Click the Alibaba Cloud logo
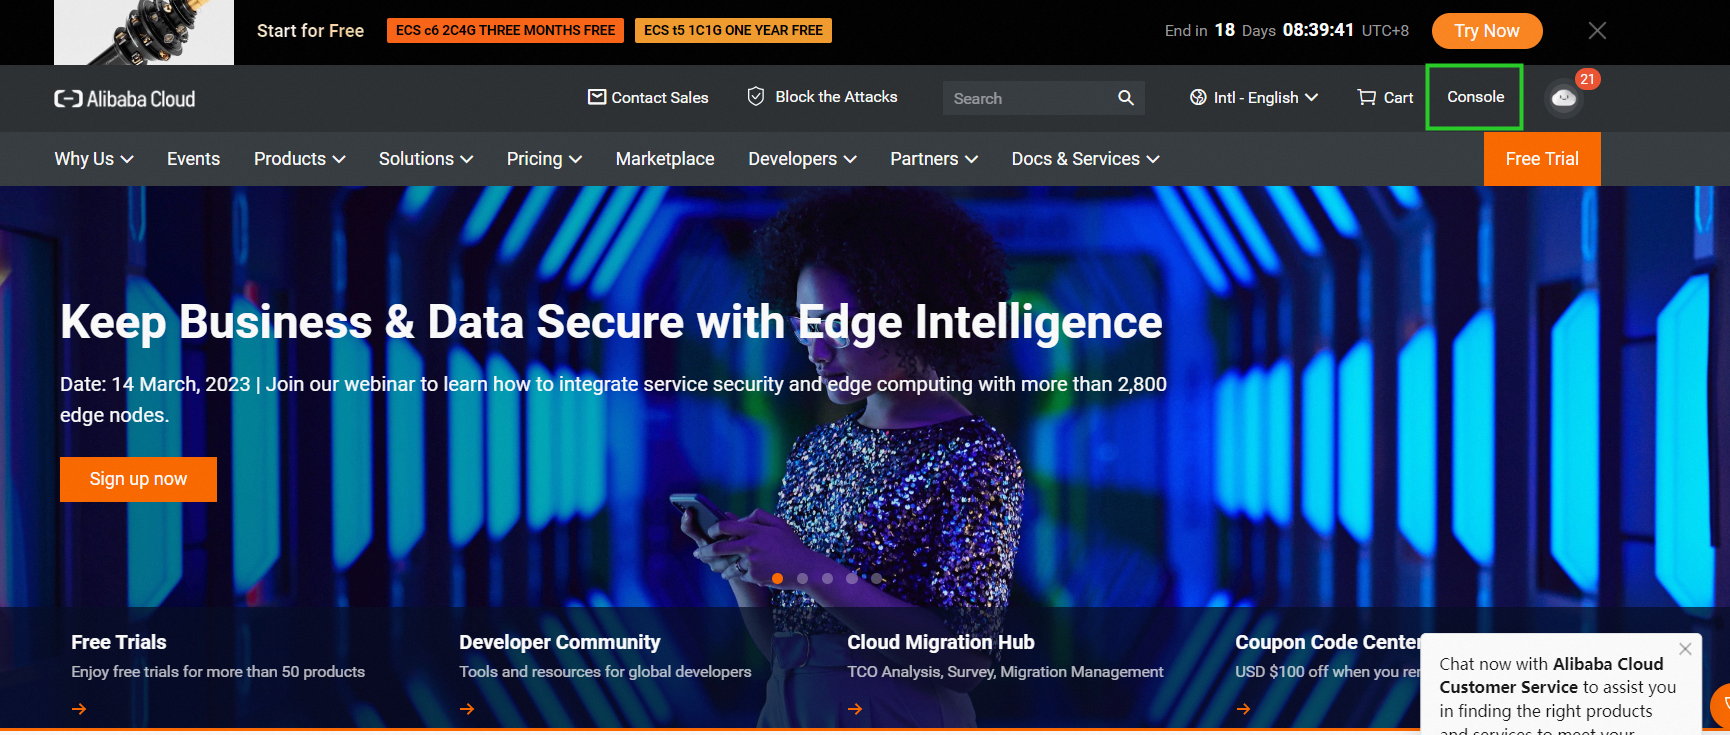1730x735 pixels. pyautogui.click(x=125, y=98)
